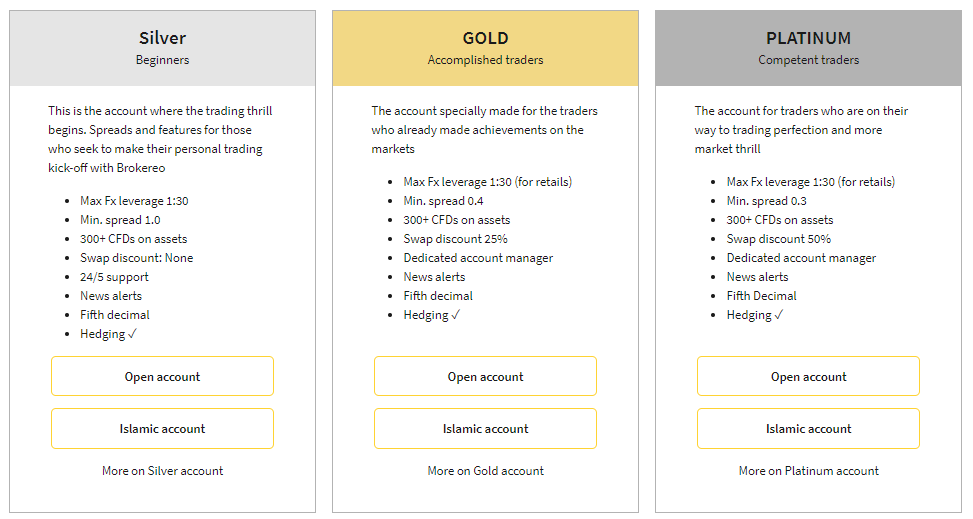Click the 24/5 support list item
Screen dimensions: 973x519
click(x=114, y=277)
